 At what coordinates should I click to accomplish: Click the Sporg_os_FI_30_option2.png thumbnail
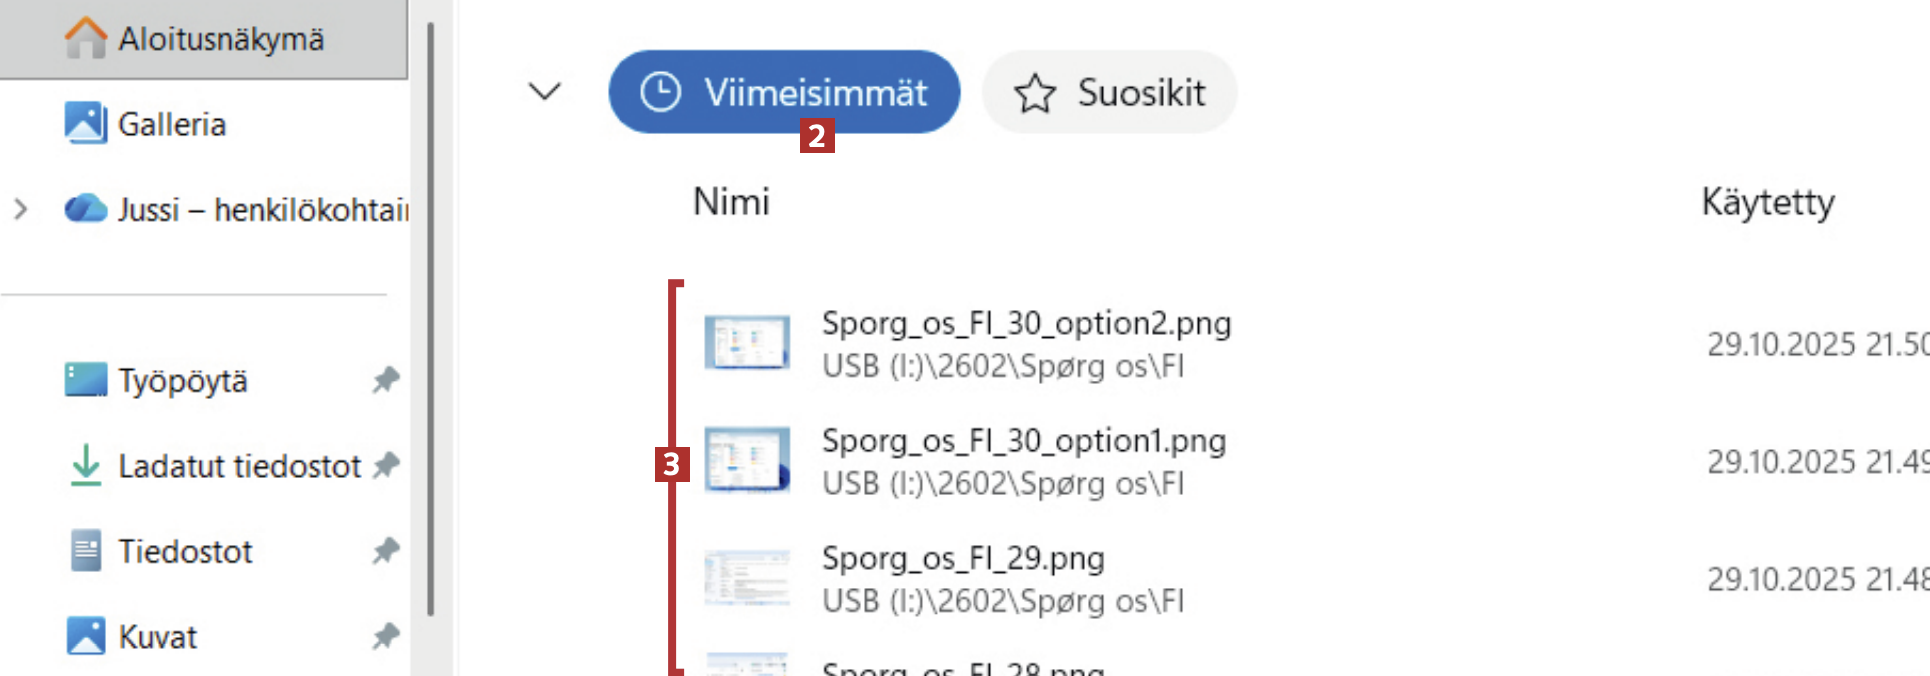pyautogui.click(x=747, y=343)
